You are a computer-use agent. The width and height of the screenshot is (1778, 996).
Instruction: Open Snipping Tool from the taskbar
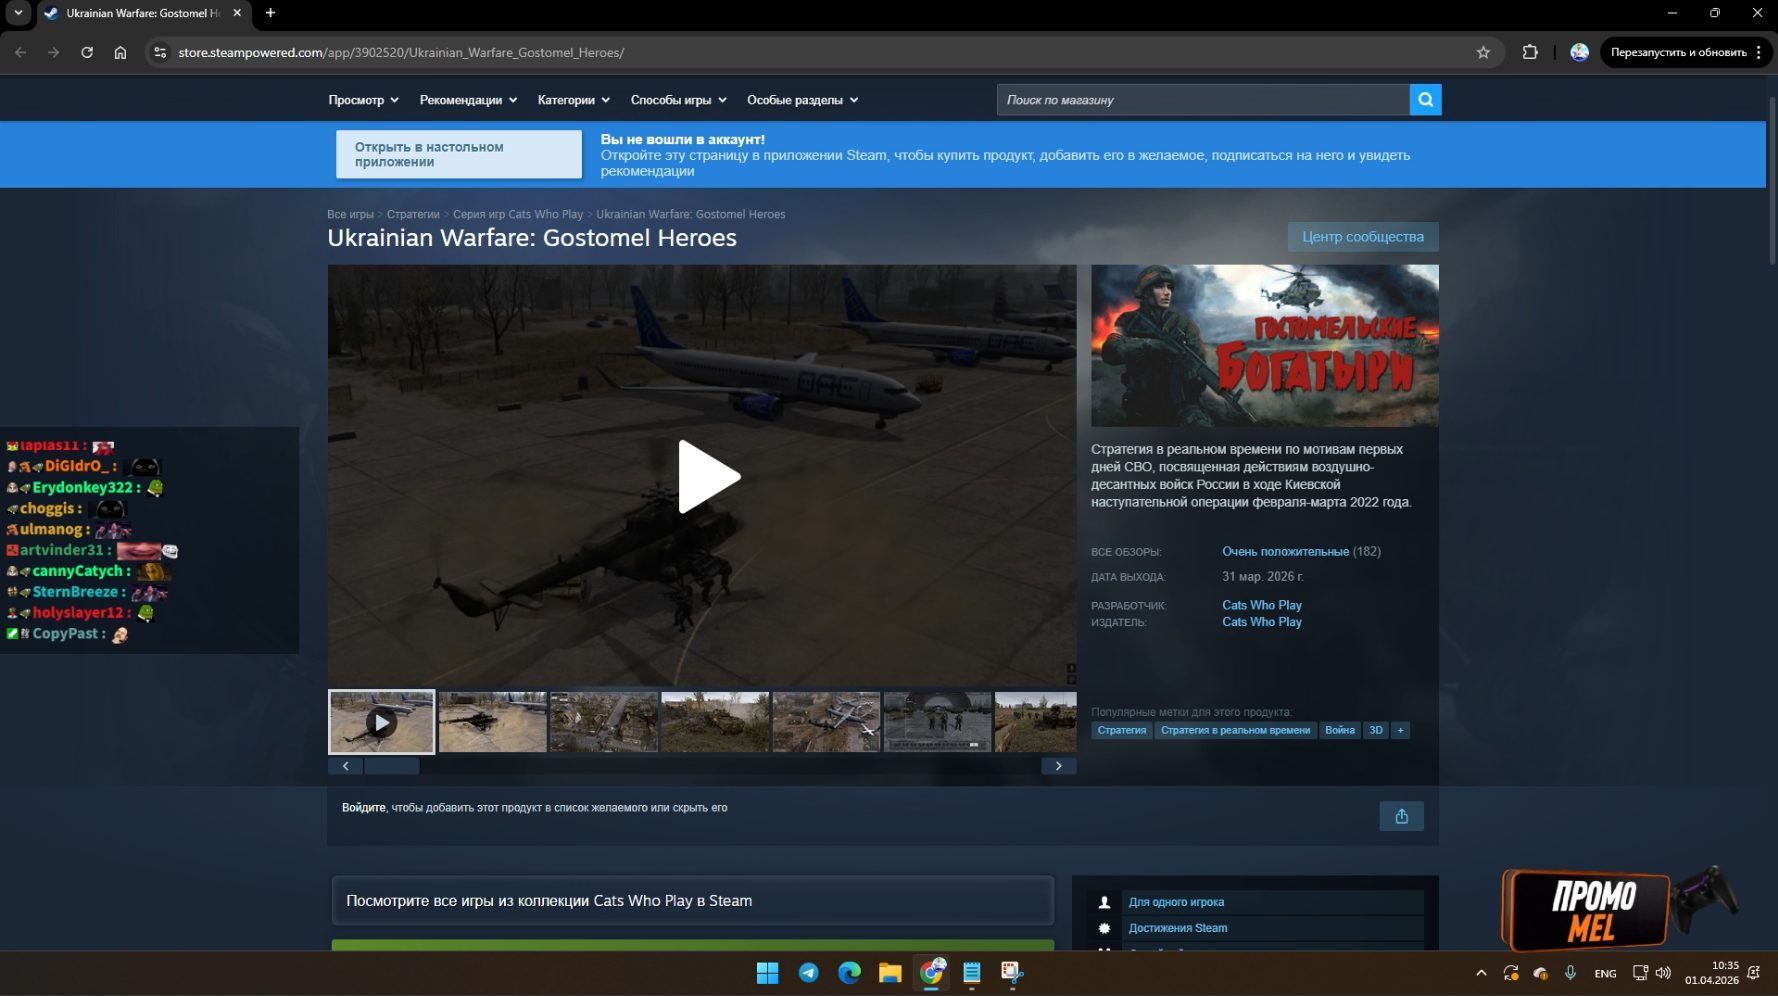click(x=1012, y=973)
